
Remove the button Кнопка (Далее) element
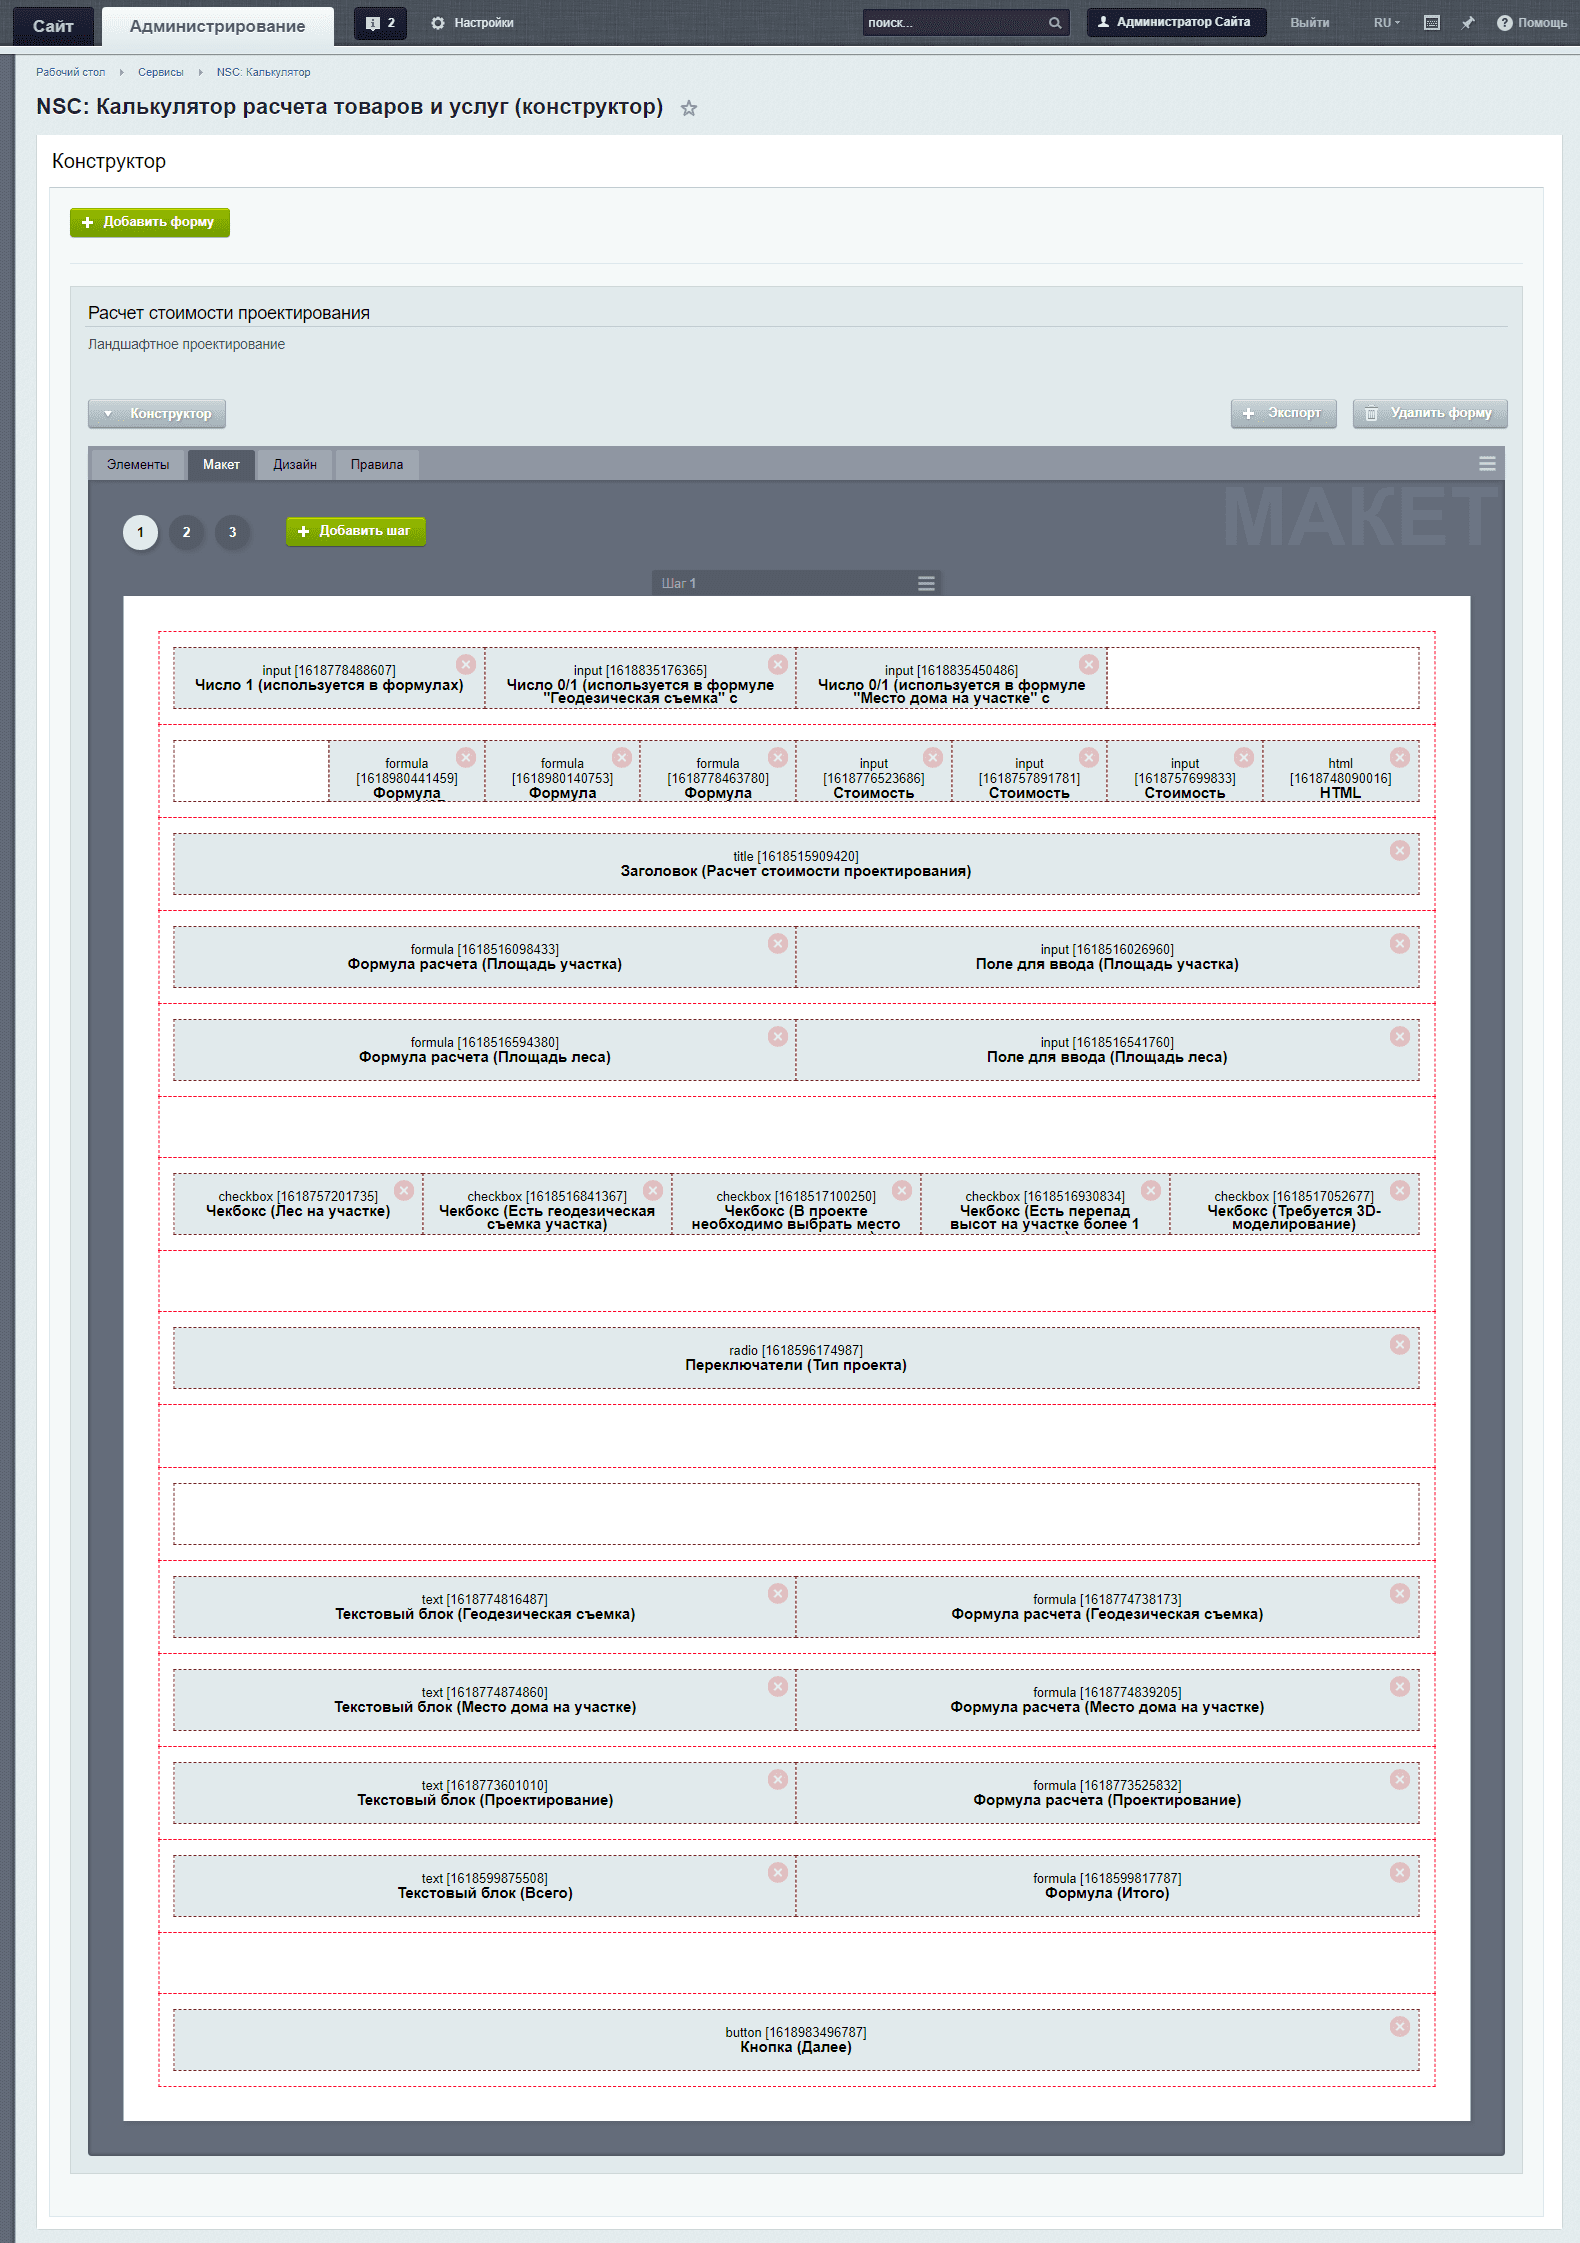point(1399,2026)
